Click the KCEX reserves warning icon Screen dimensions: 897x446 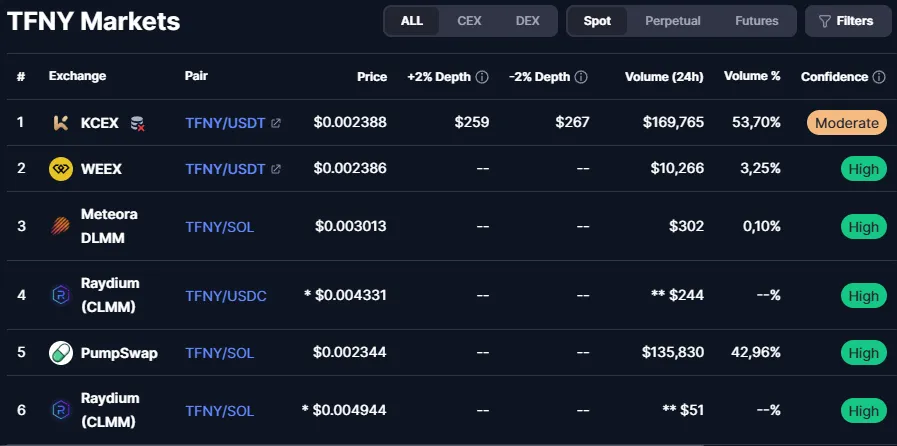tap(137, 123)
